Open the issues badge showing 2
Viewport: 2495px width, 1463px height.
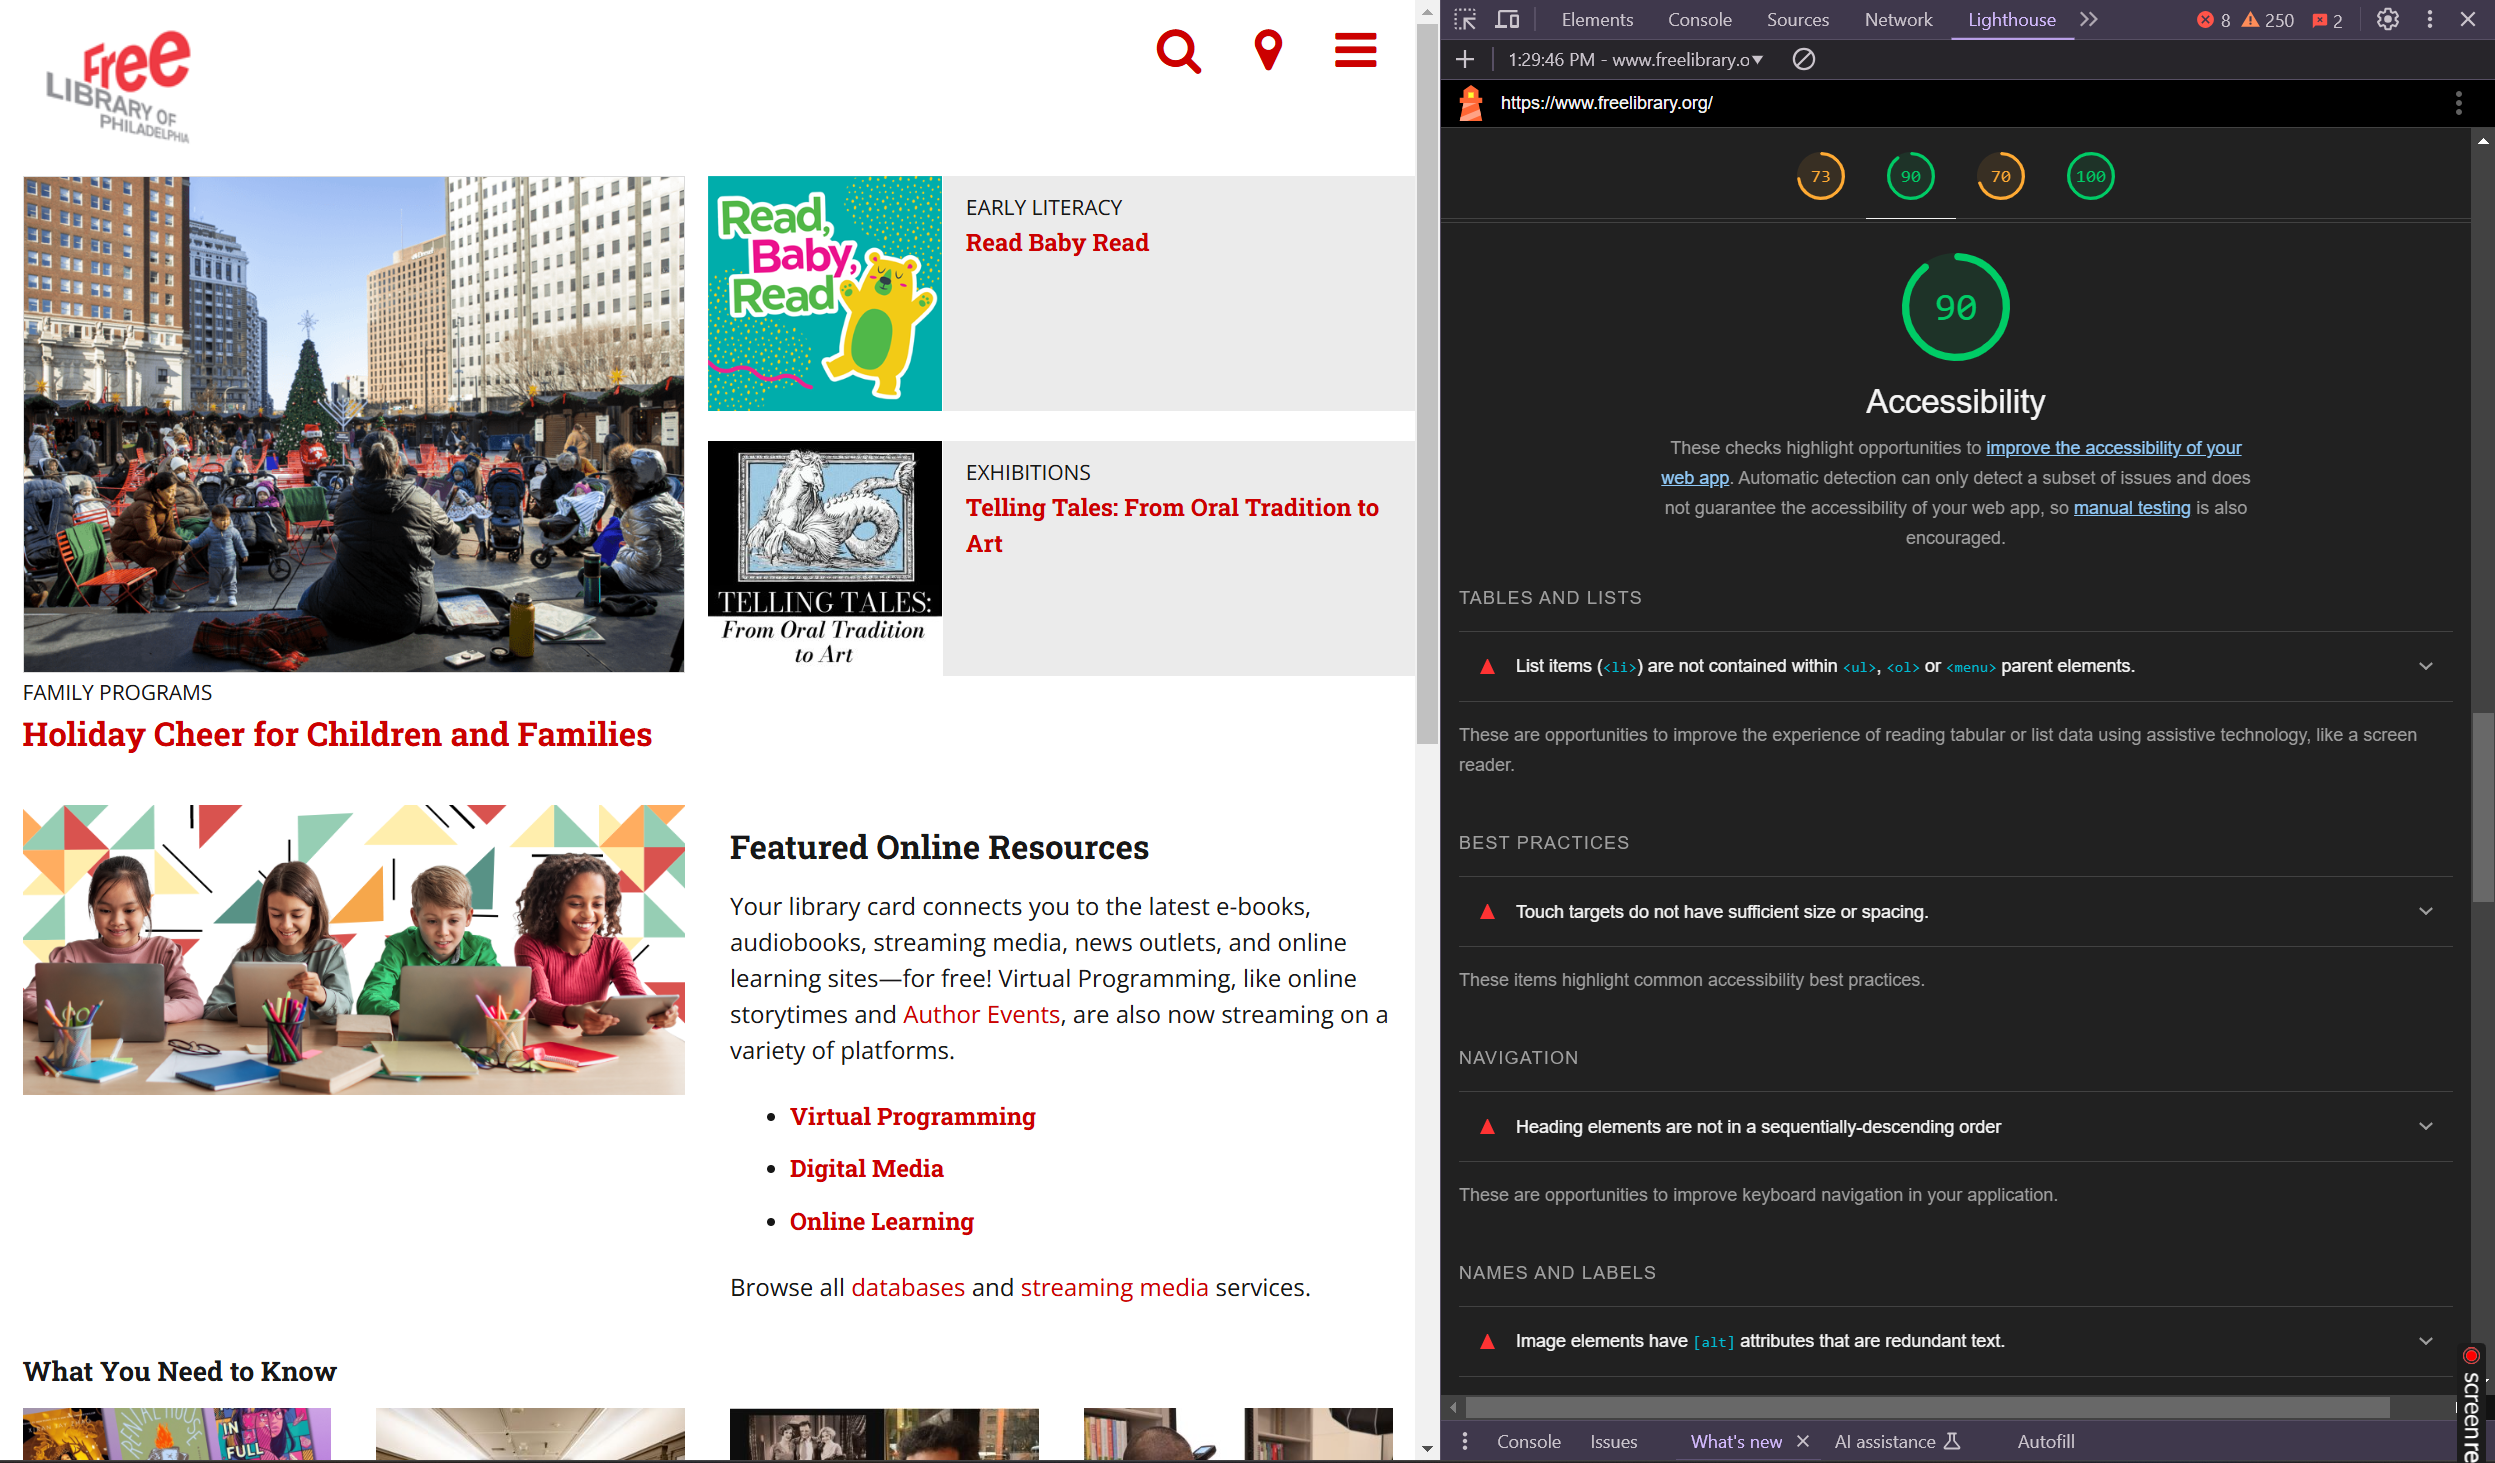click(2327, 20)
